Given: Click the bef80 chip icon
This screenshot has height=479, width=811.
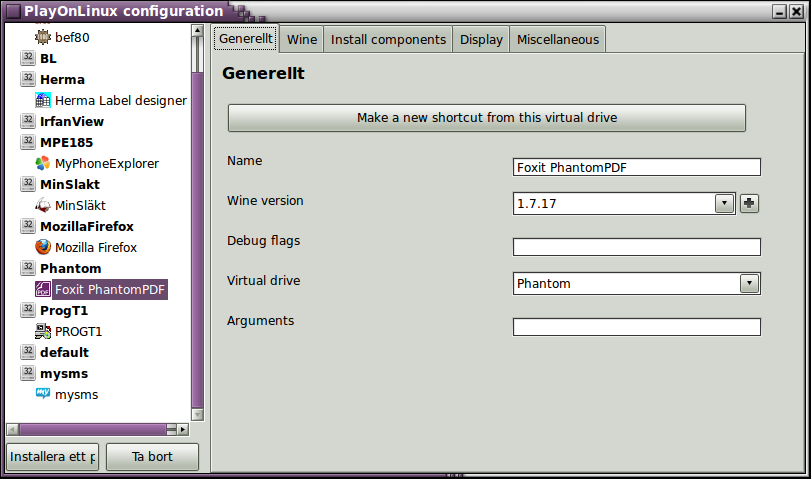Looking at the screenshot, I should point(42,37).
